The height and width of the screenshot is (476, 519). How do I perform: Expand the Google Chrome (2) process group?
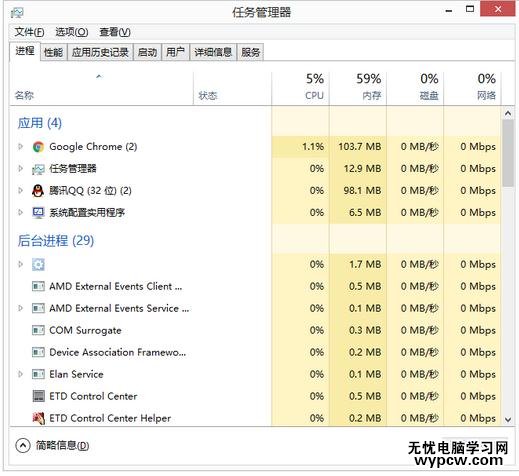tap(20, 146)
